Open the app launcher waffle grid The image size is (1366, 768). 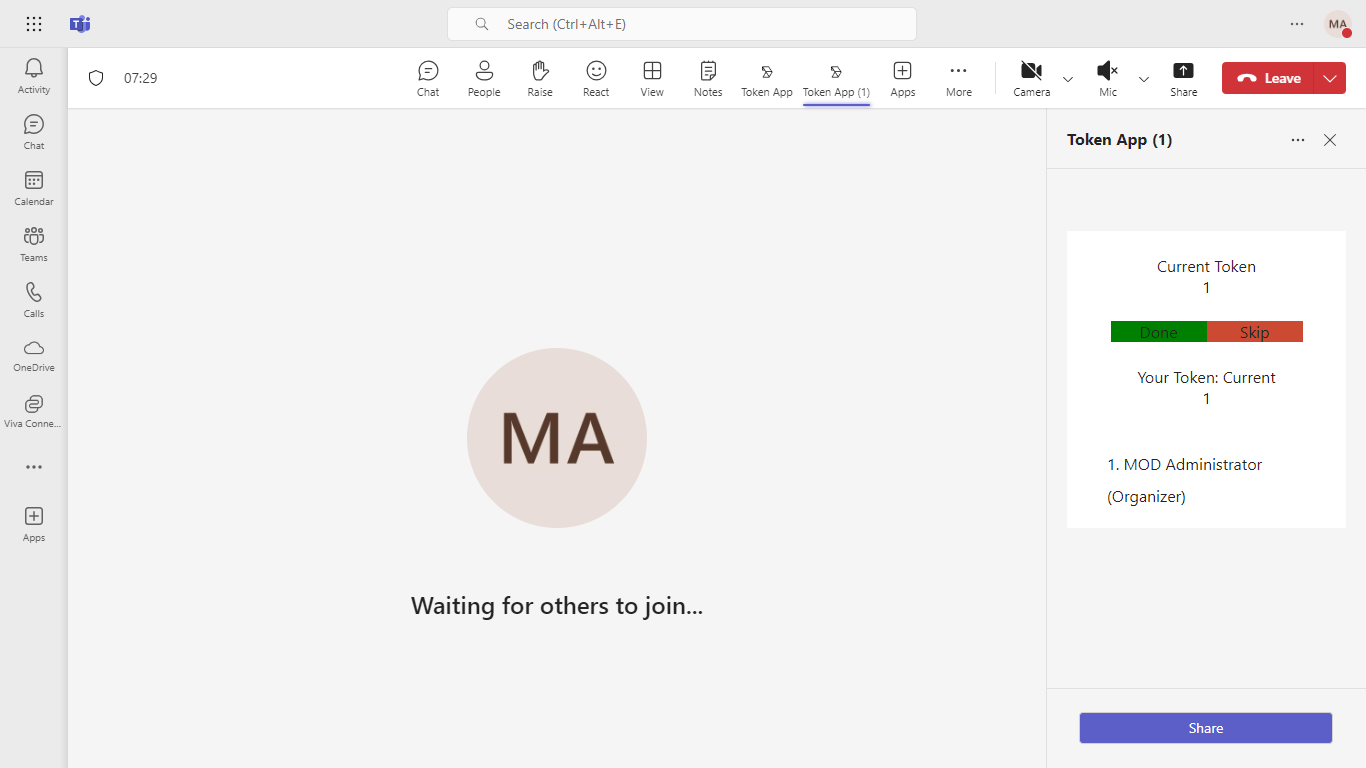[x=34, y=24]
